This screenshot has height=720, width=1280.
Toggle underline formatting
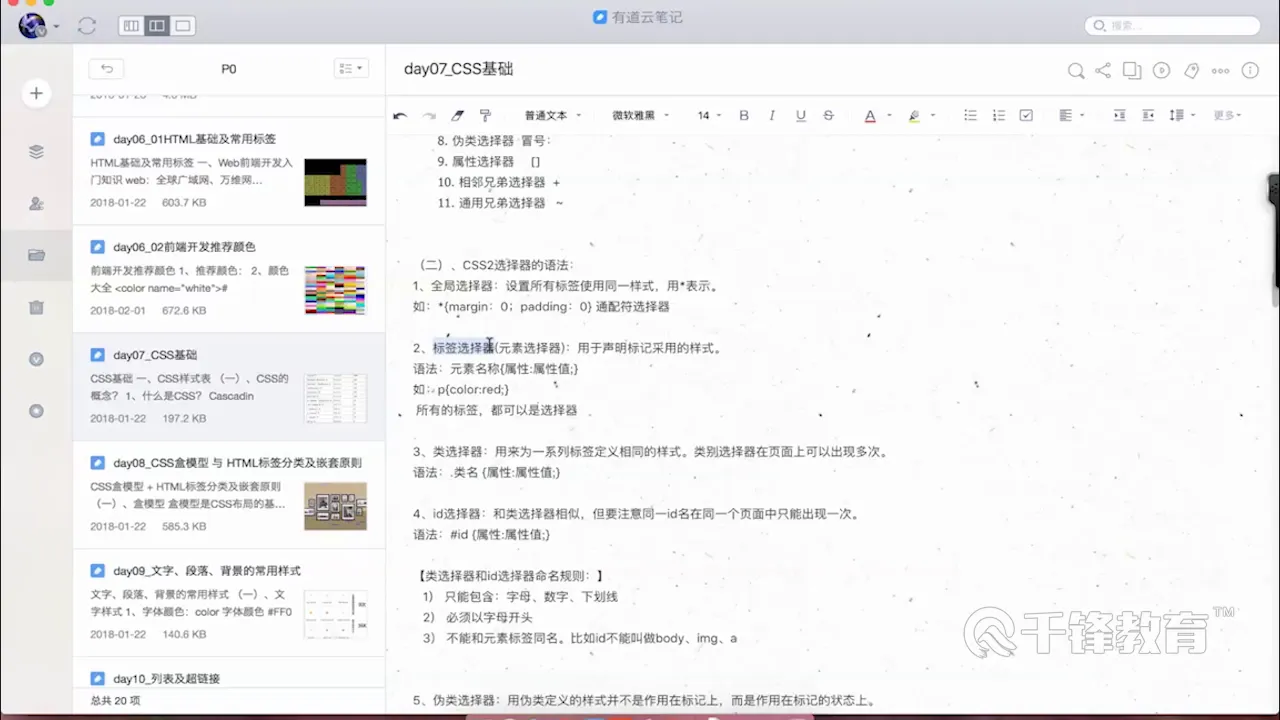pyautogui.click(x=800, y=116)
